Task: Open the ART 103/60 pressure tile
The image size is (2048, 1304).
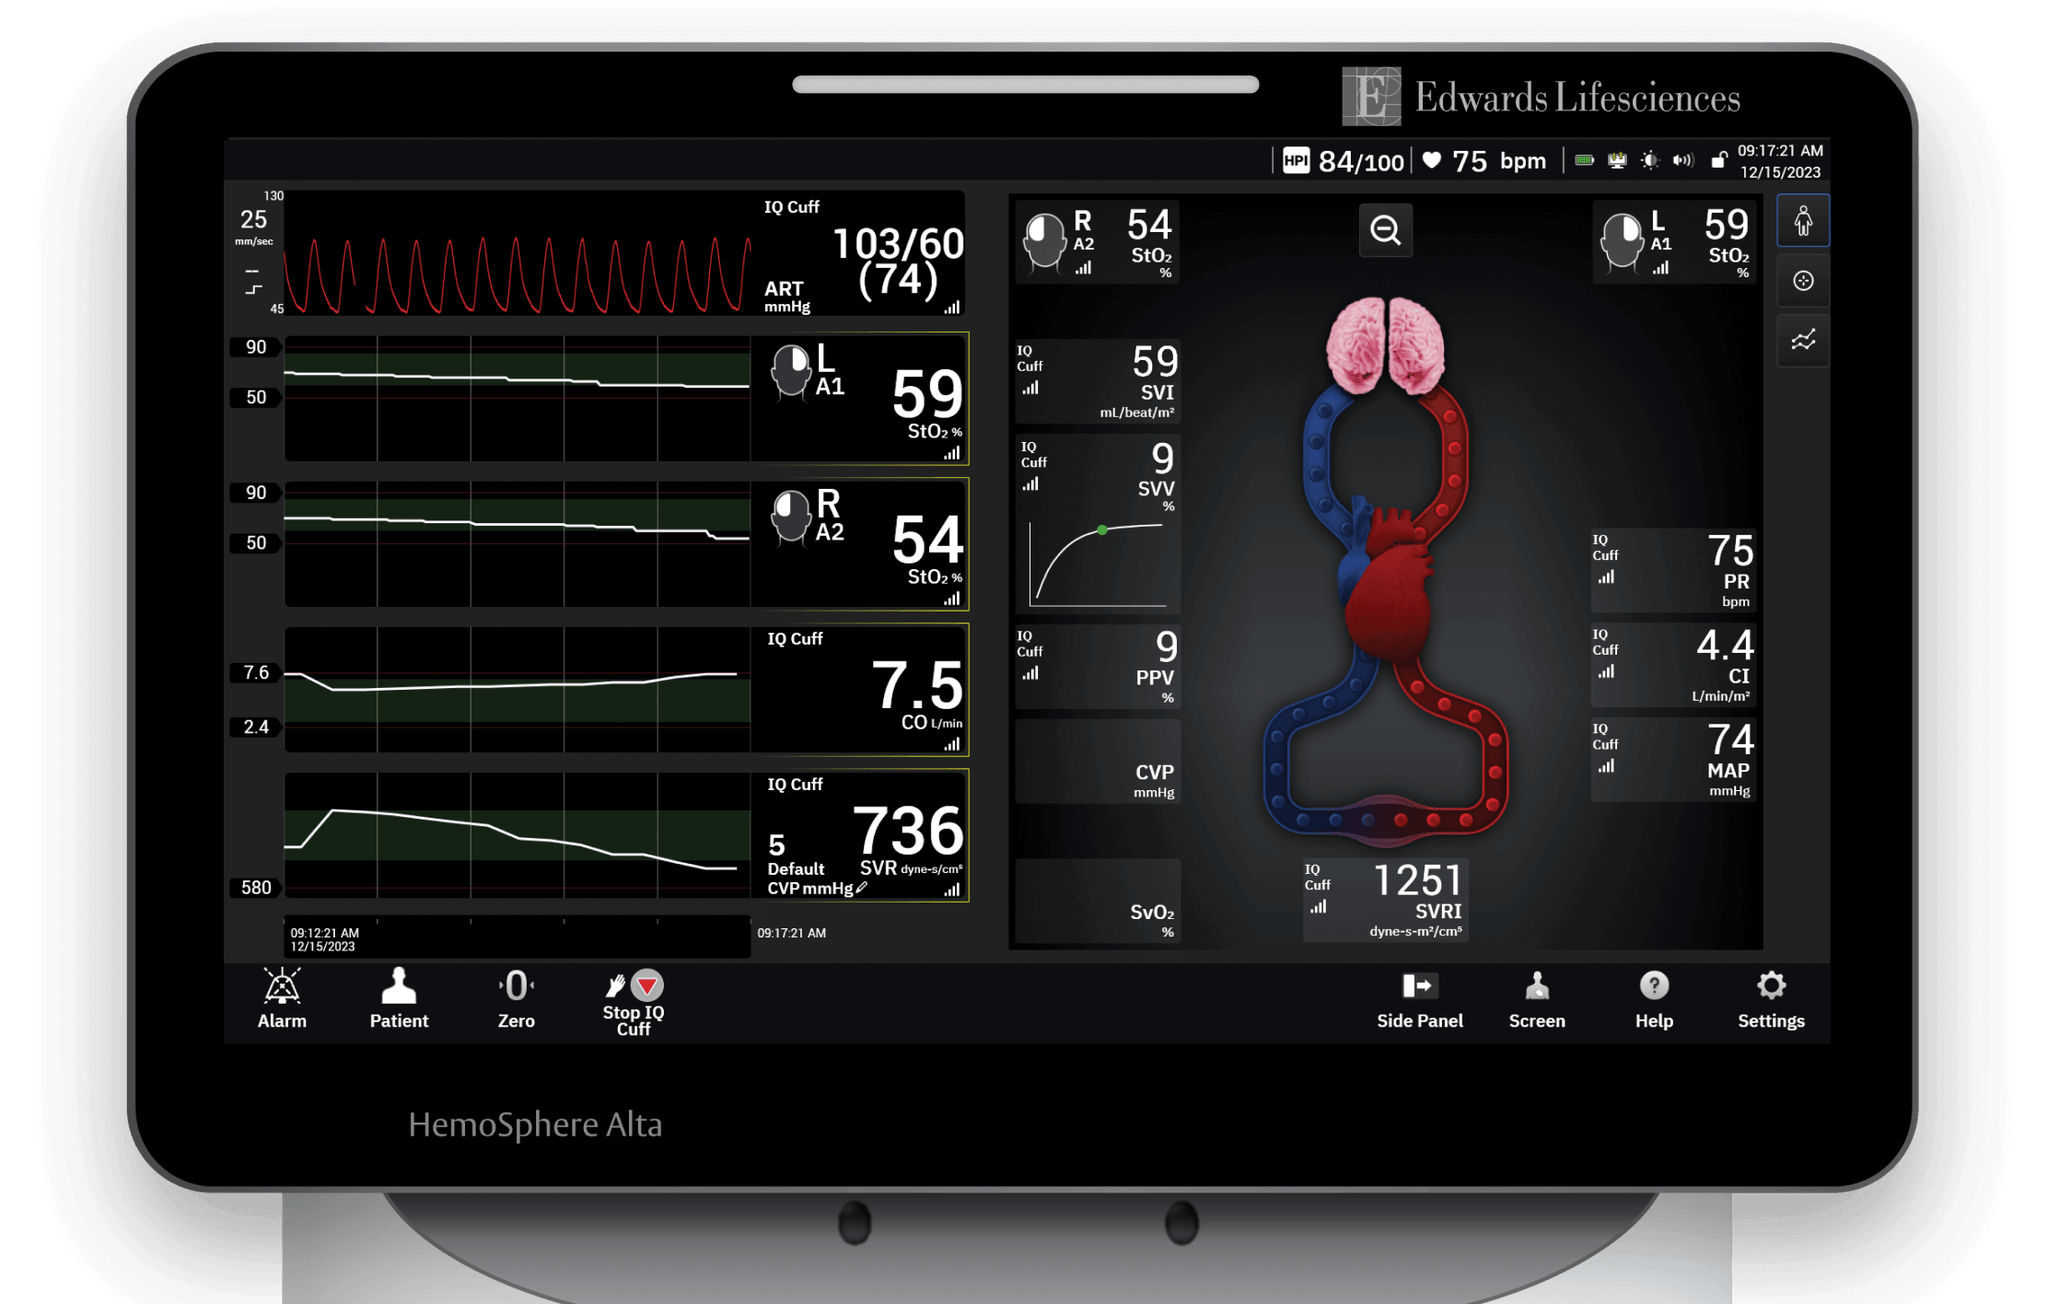Action: [861, 256]
